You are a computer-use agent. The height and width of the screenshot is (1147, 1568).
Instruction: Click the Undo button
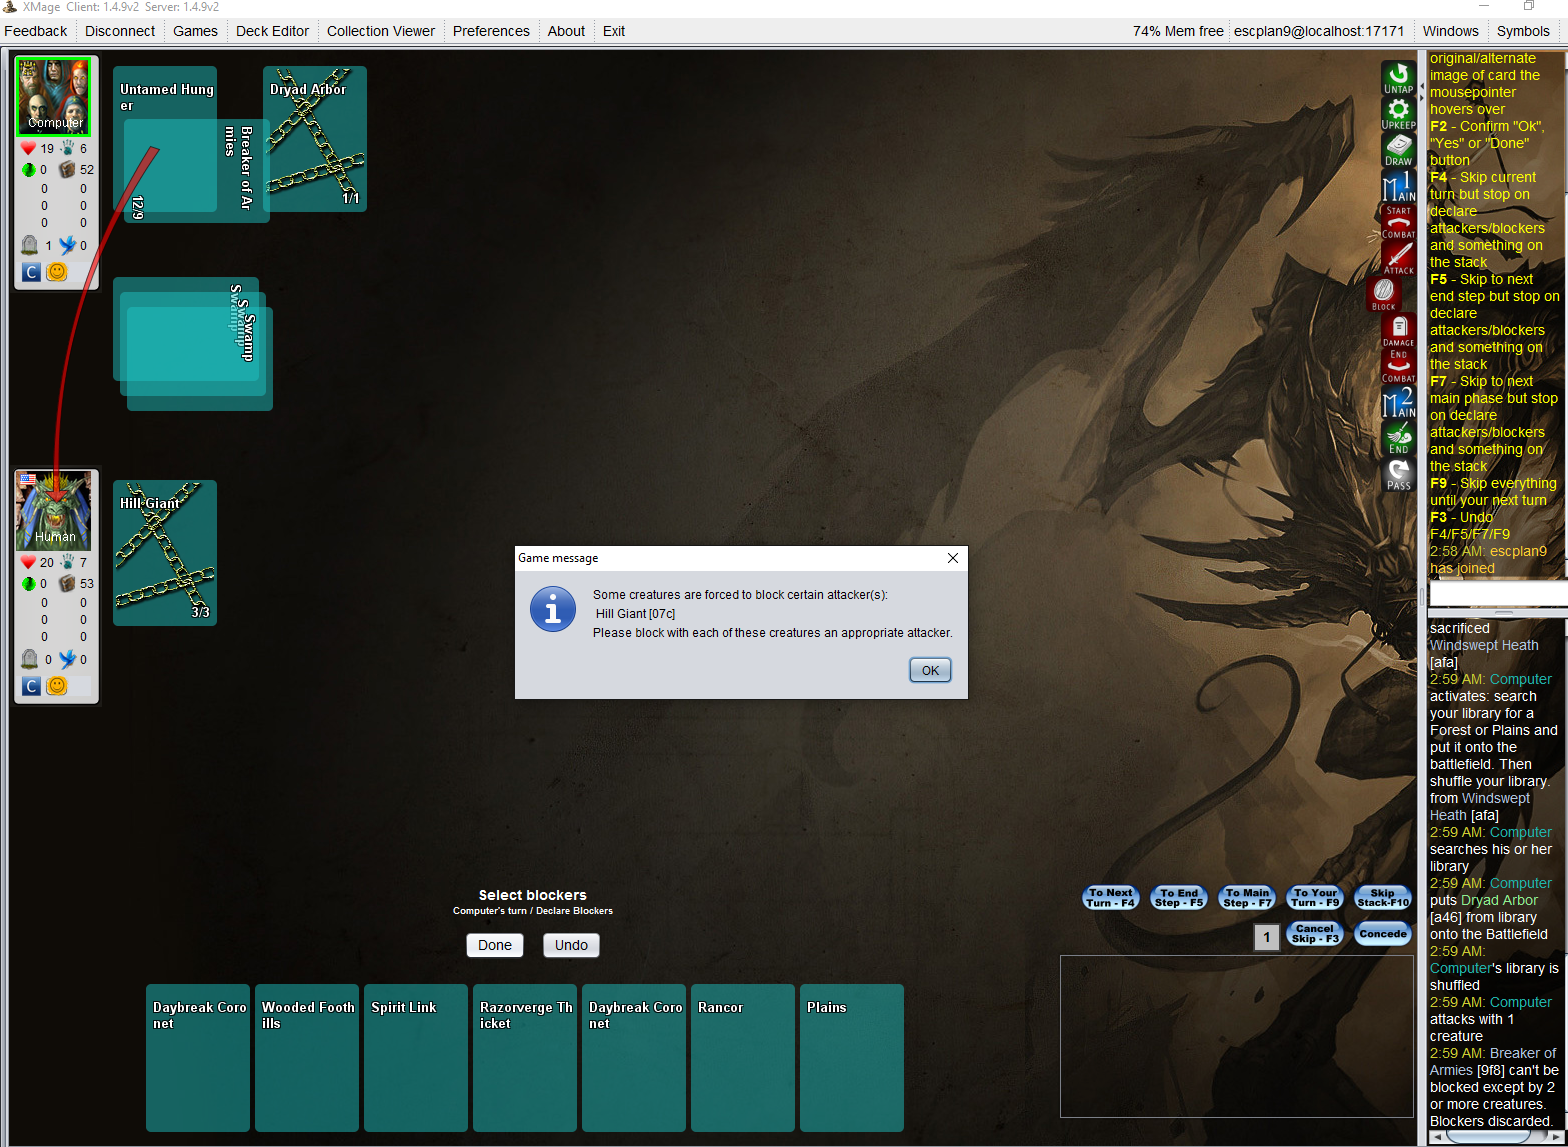pos(571,945)
